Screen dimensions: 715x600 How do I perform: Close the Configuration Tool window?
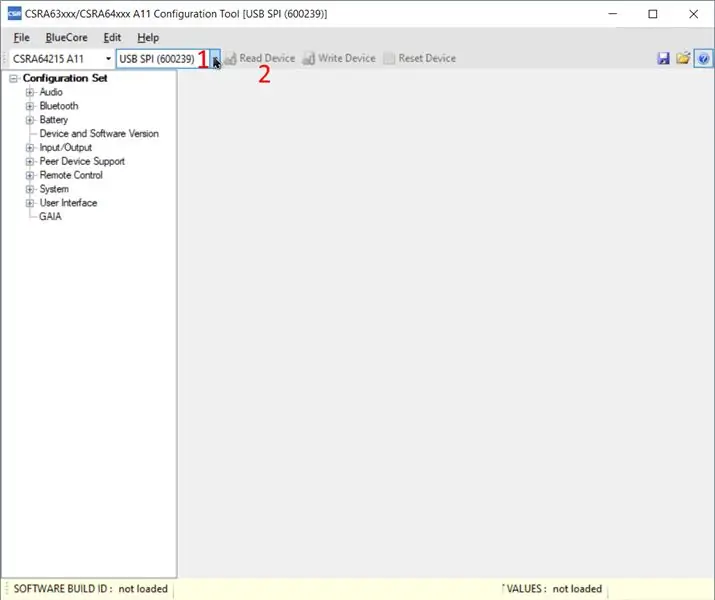point(694,14)
